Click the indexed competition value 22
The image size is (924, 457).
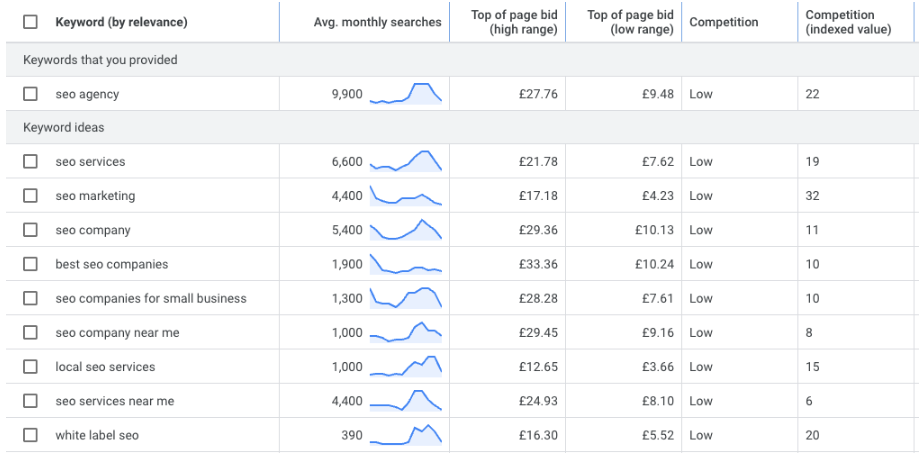click(813, 94)
